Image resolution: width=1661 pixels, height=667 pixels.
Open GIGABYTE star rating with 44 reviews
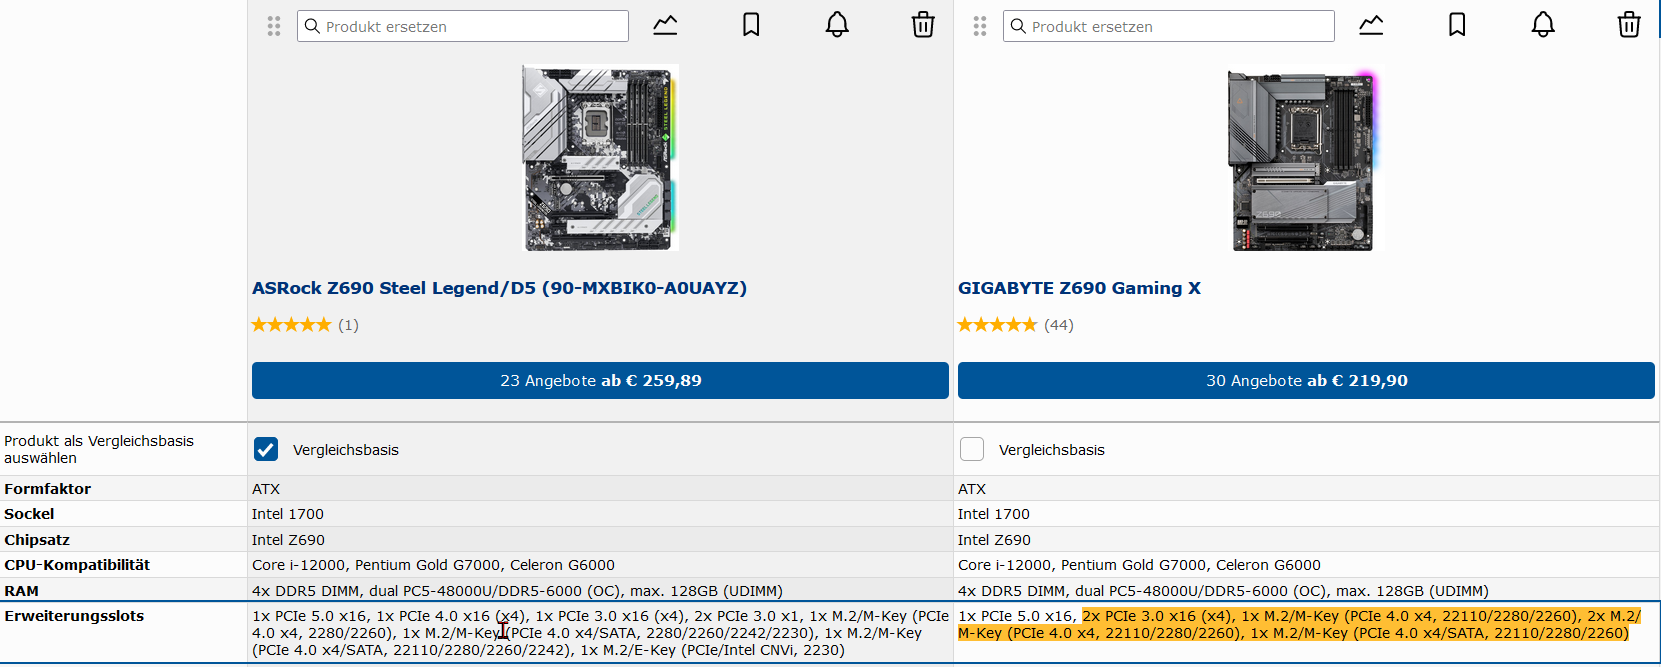[1016, 325]
